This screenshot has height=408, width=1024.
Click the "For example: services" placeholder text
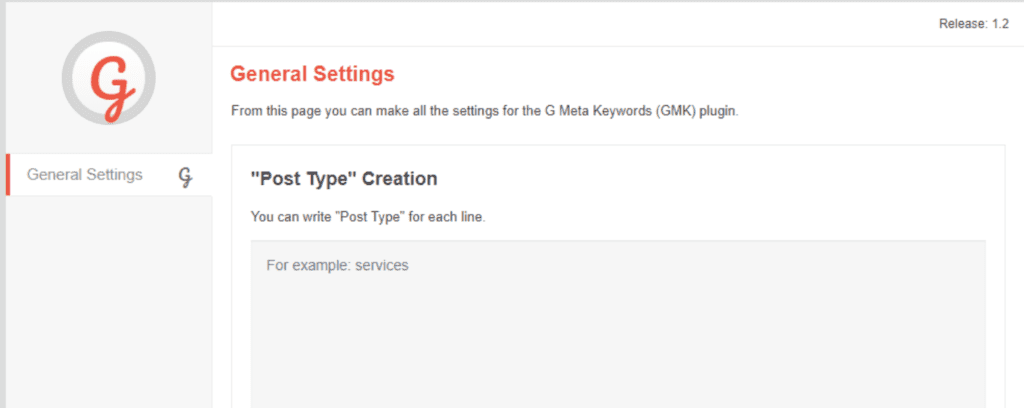coord(338,266)
